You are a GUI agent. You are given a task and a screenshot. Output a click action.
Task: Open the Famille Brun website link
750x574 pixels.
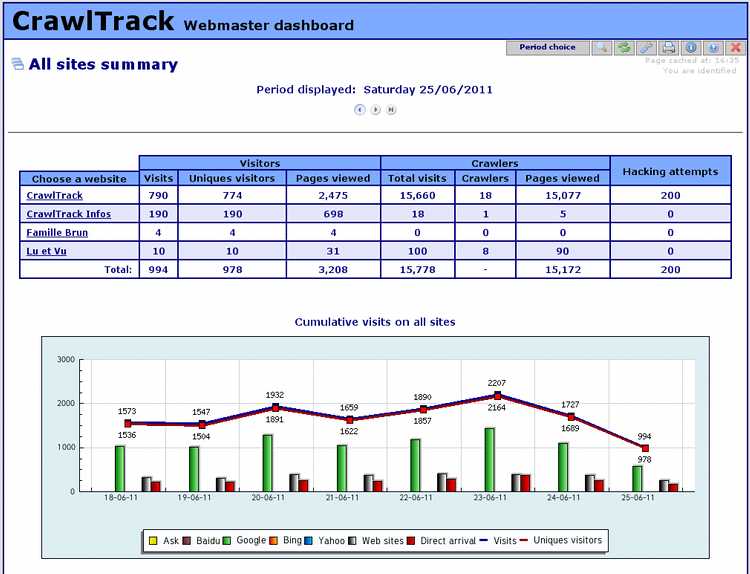pos(57,232)
